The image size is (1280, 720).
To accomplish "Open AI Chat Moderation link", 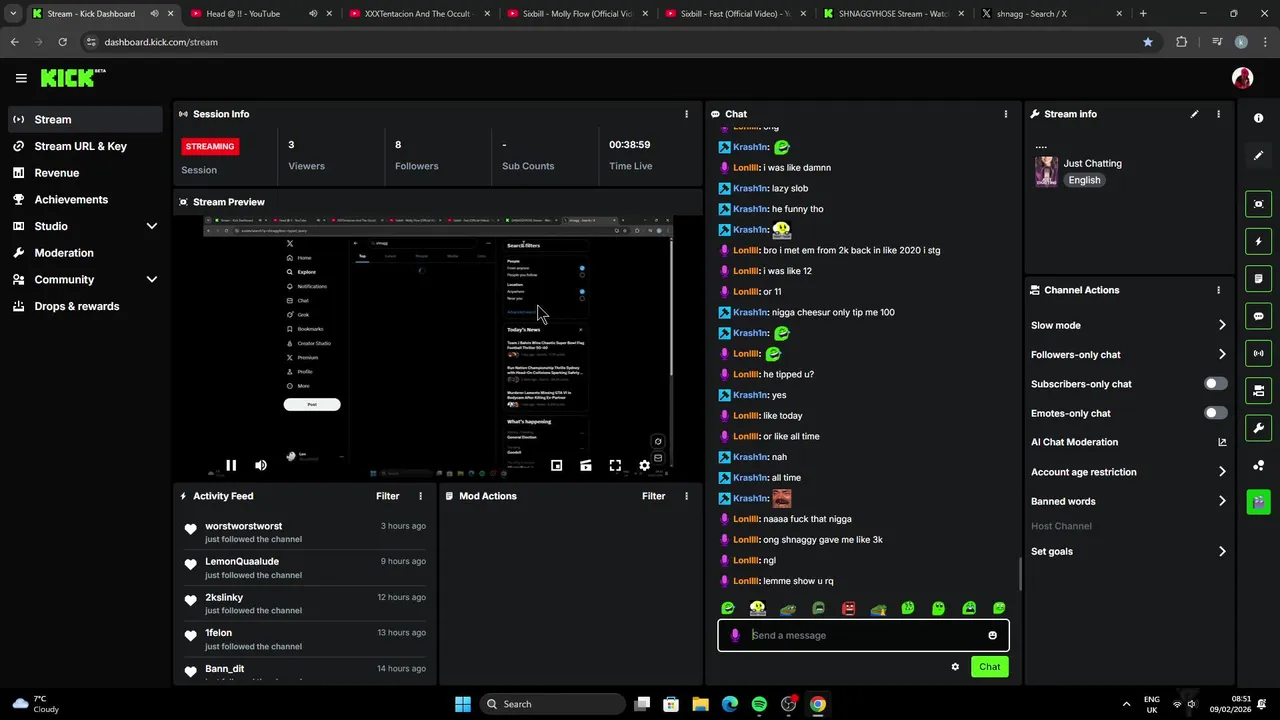I will [1128, 442].
